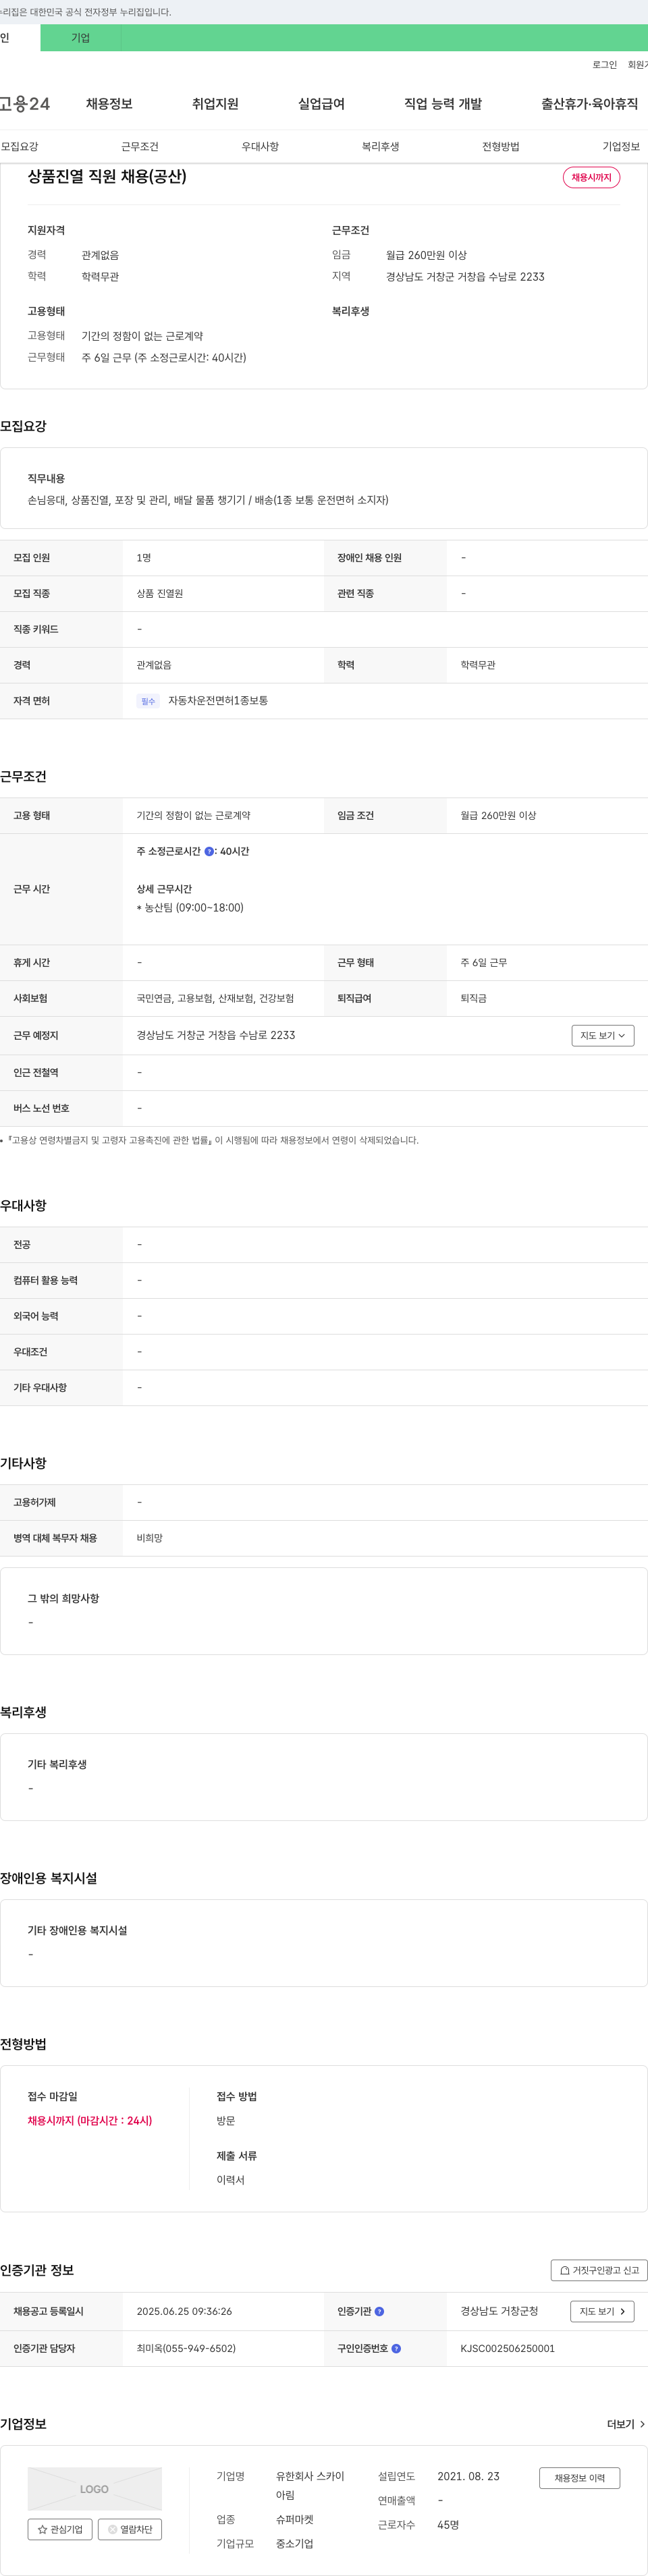Jump to 전형방법 section tab
The height and width of the screenshot is (2576, 648).
[x=501, y=146]
